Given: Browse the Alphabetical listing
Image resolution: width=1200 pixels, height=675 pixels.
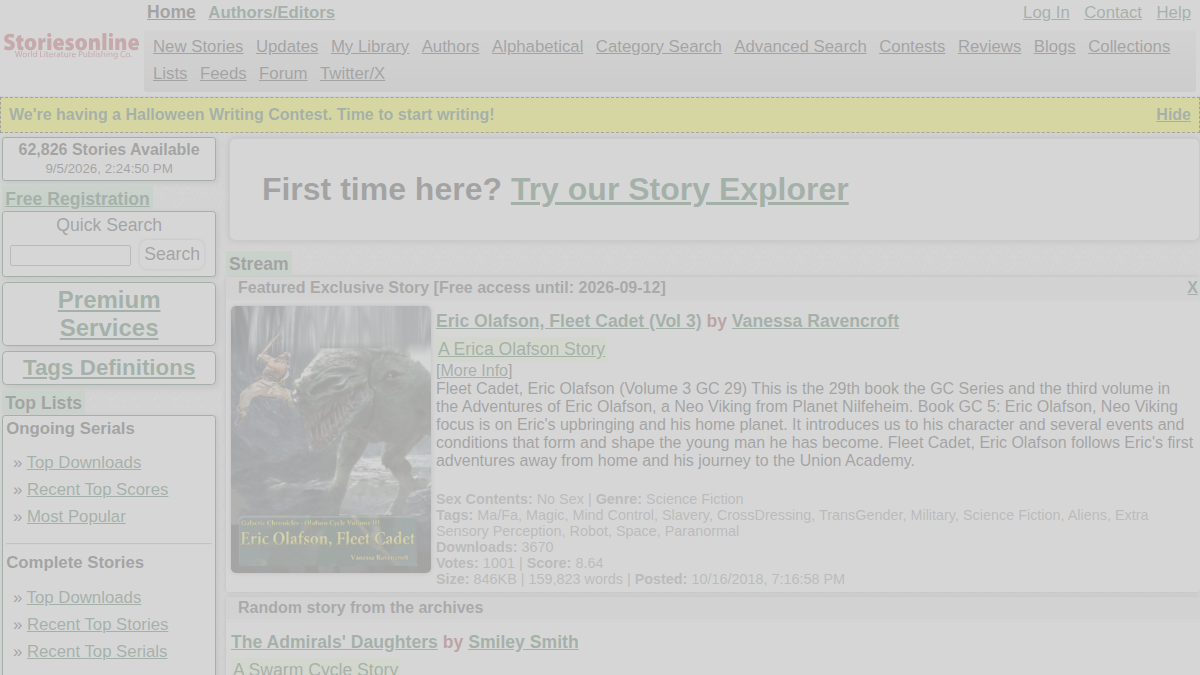Looking at the screenshot, I should click(x=537, y=46).
